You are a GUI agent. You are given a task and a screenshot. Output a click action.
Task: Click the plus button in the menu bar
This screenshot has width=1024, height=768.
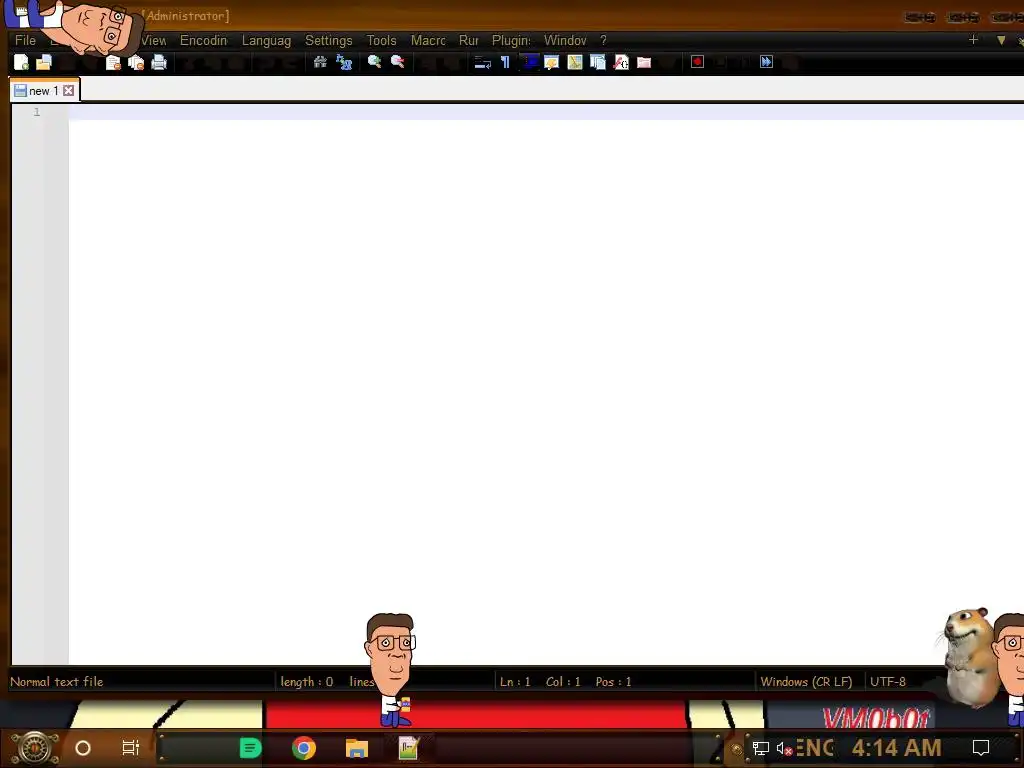click(973, 40)
